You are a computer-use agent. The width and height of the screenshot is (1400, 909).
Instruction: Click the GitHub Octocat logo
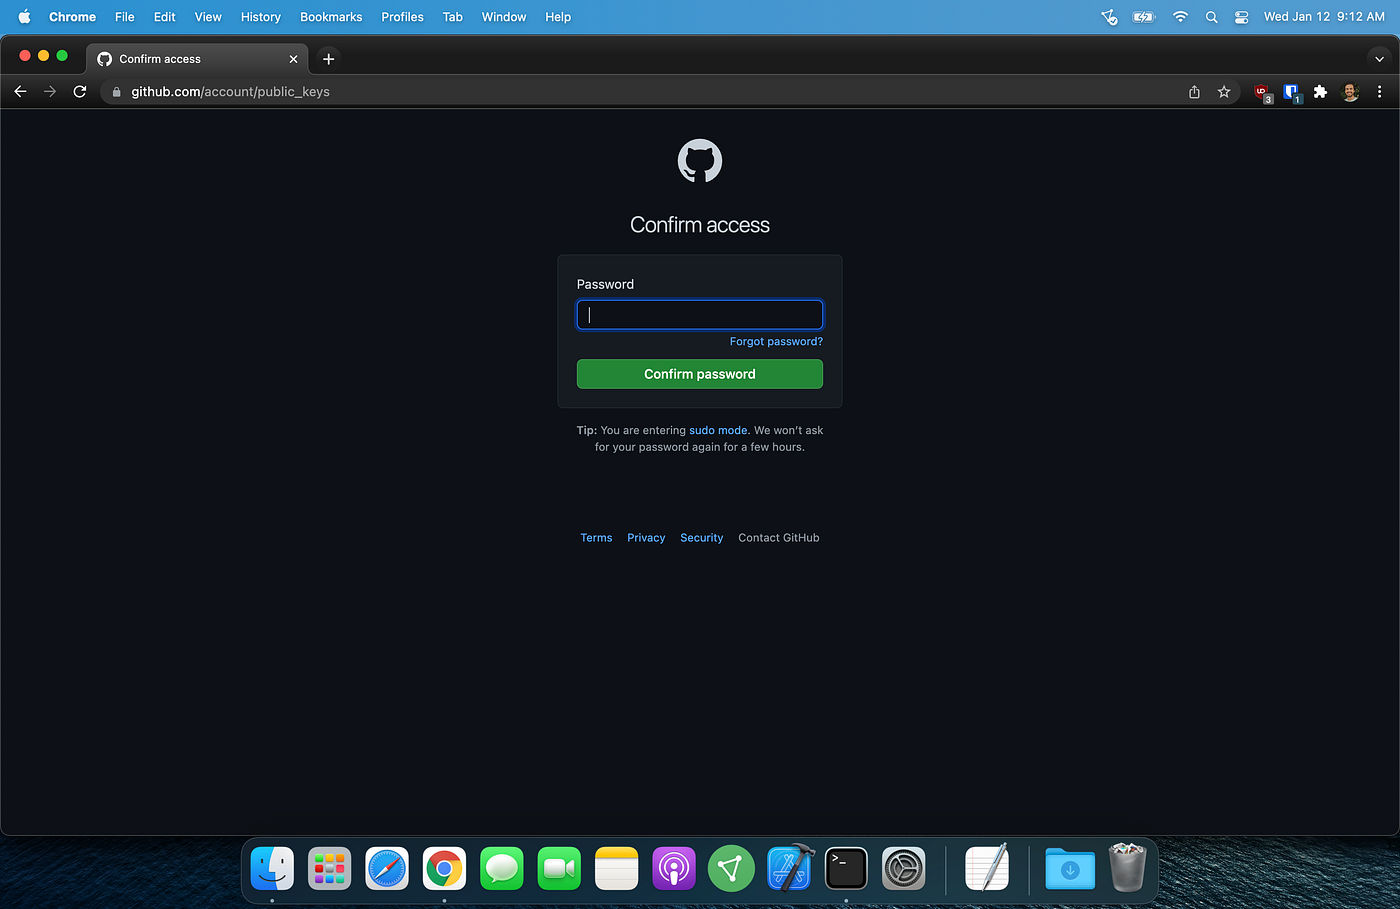[x=700, y=161]
